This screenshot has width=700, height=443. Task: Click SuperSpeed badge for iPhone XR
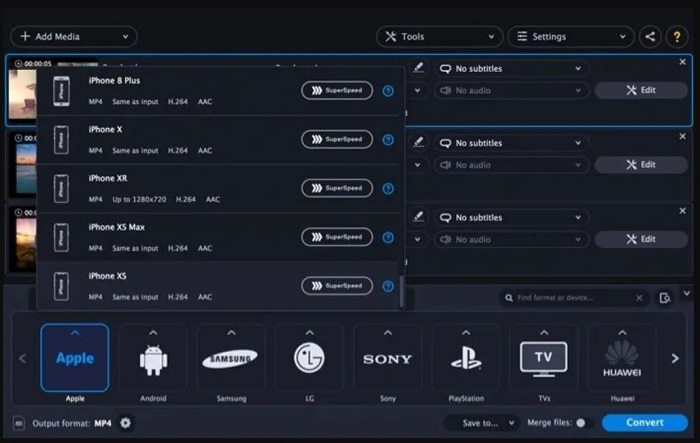click(337, 188)
